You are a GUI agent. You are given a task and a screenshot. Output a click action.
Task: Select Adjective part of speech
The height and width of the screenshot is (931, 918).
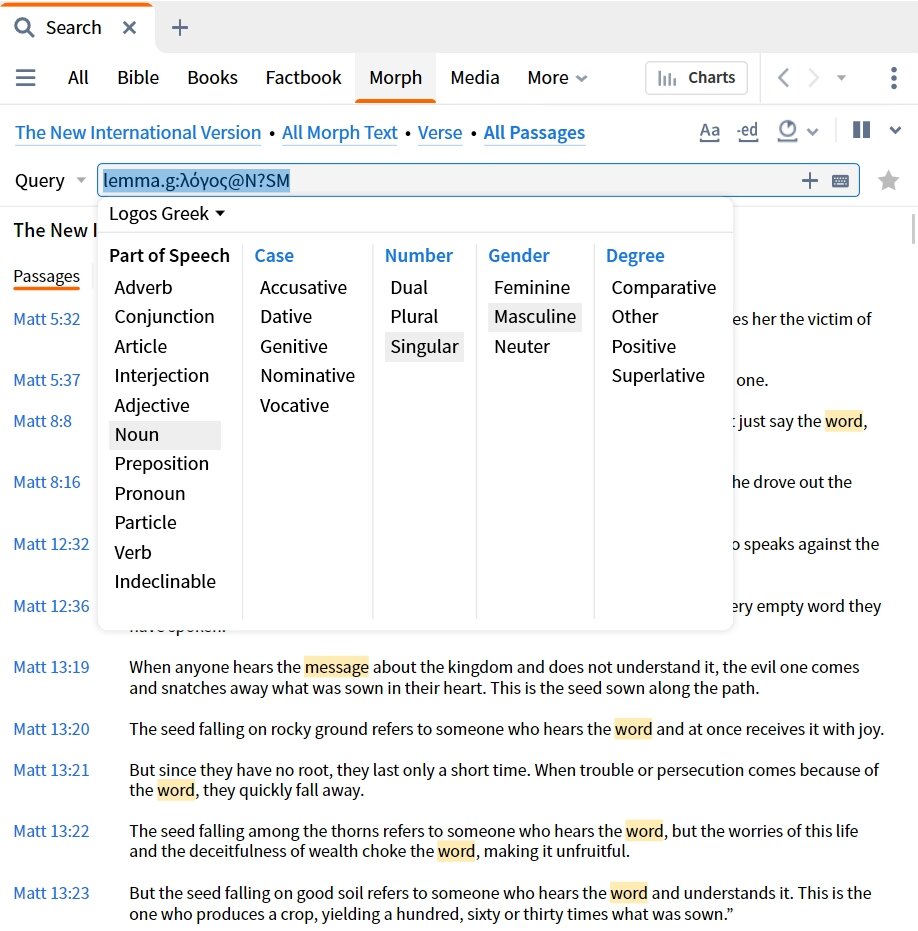(x=152, y=406)
